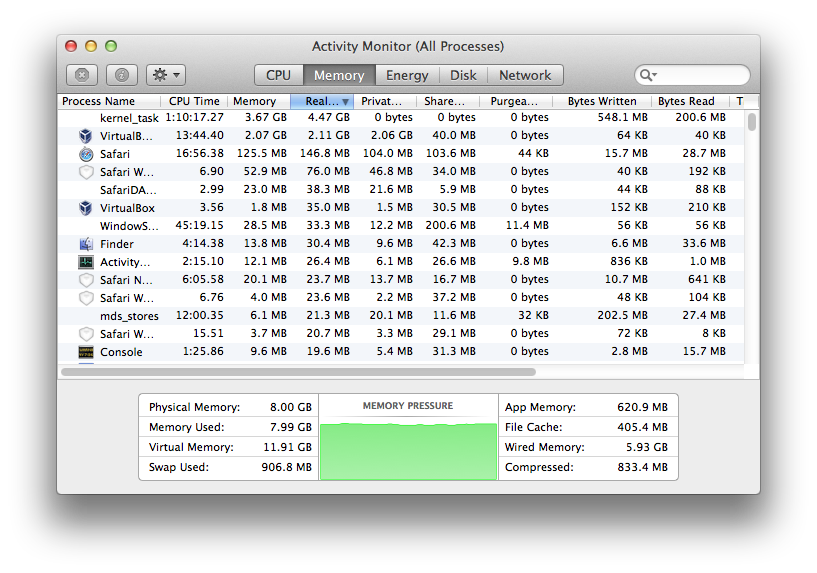Click bytes written 548.1 MB cell
This screenshot has width=817, height=573.
(622, 117)
